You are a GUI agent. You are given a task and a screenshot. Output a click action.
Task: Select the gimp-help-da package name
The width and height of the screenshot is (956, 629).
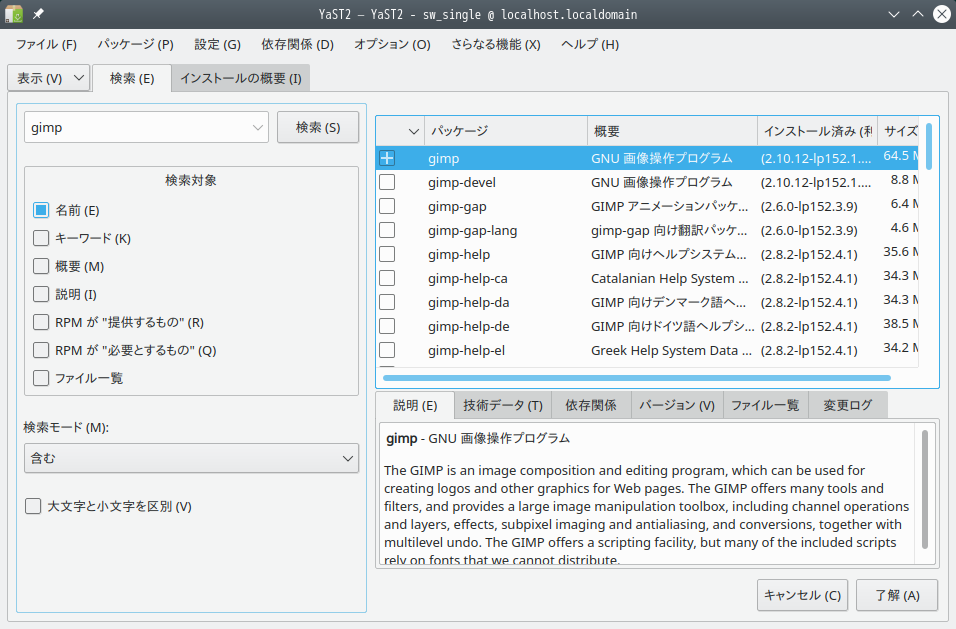point(468,302)
